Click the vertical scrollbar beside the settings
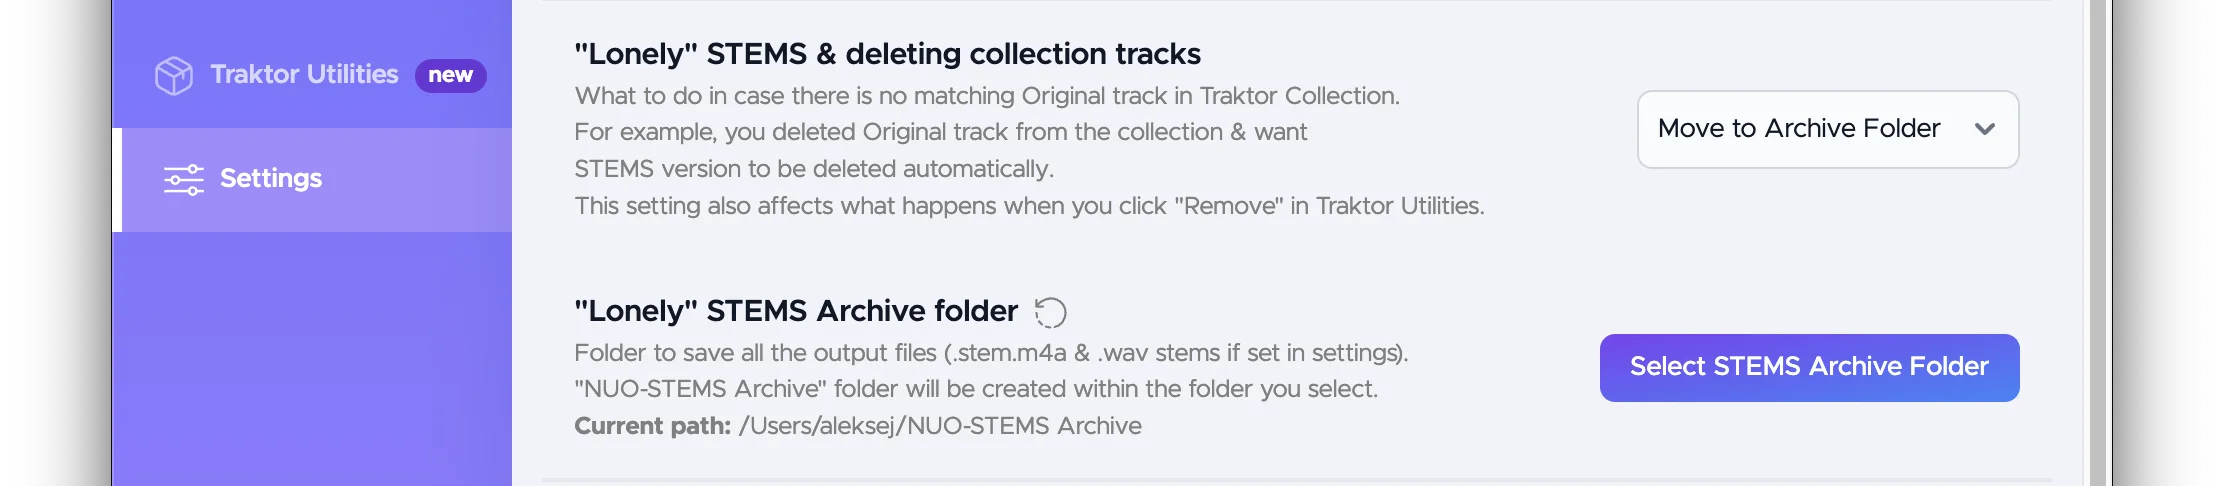Image resolution: width=2224 pixels, height=486 pixels. 2099,243
